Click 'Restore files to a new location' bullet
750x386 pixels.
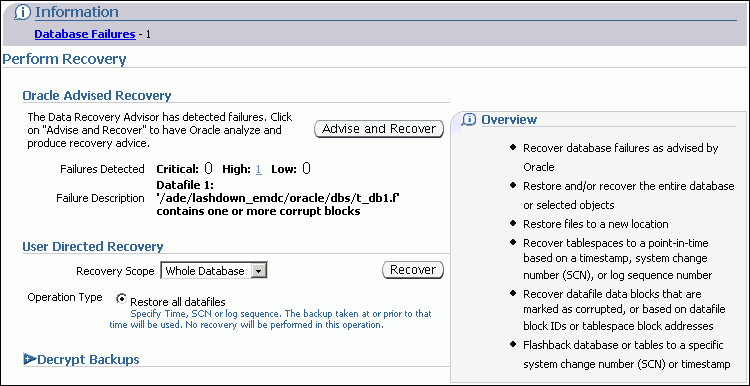tap(596, 224)
